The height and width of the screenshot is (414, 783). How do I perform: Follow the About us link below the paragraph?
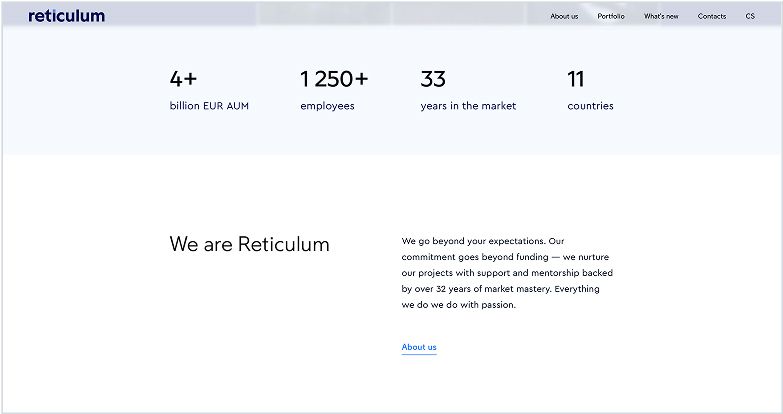pyautogui.click(x=419, y=347)
